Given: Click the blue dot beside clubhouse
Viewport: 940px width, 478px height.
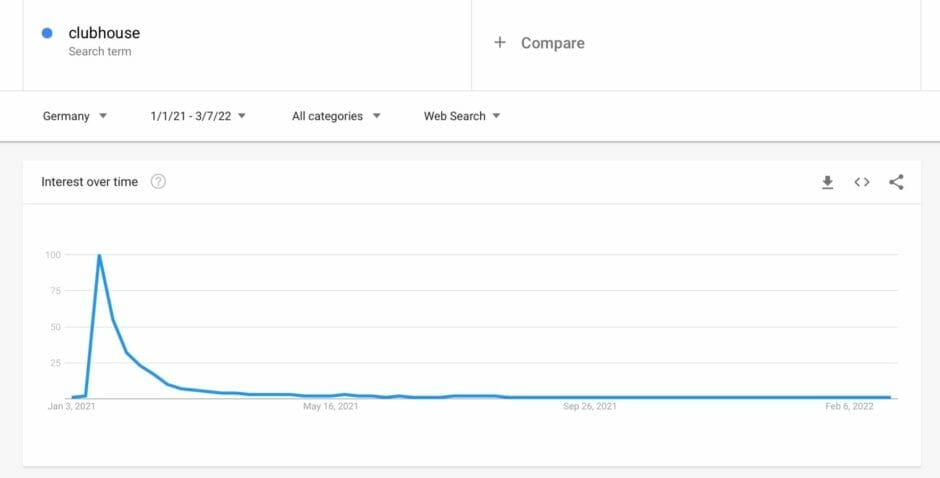Looking at the screenshot, I should [47, 33].
